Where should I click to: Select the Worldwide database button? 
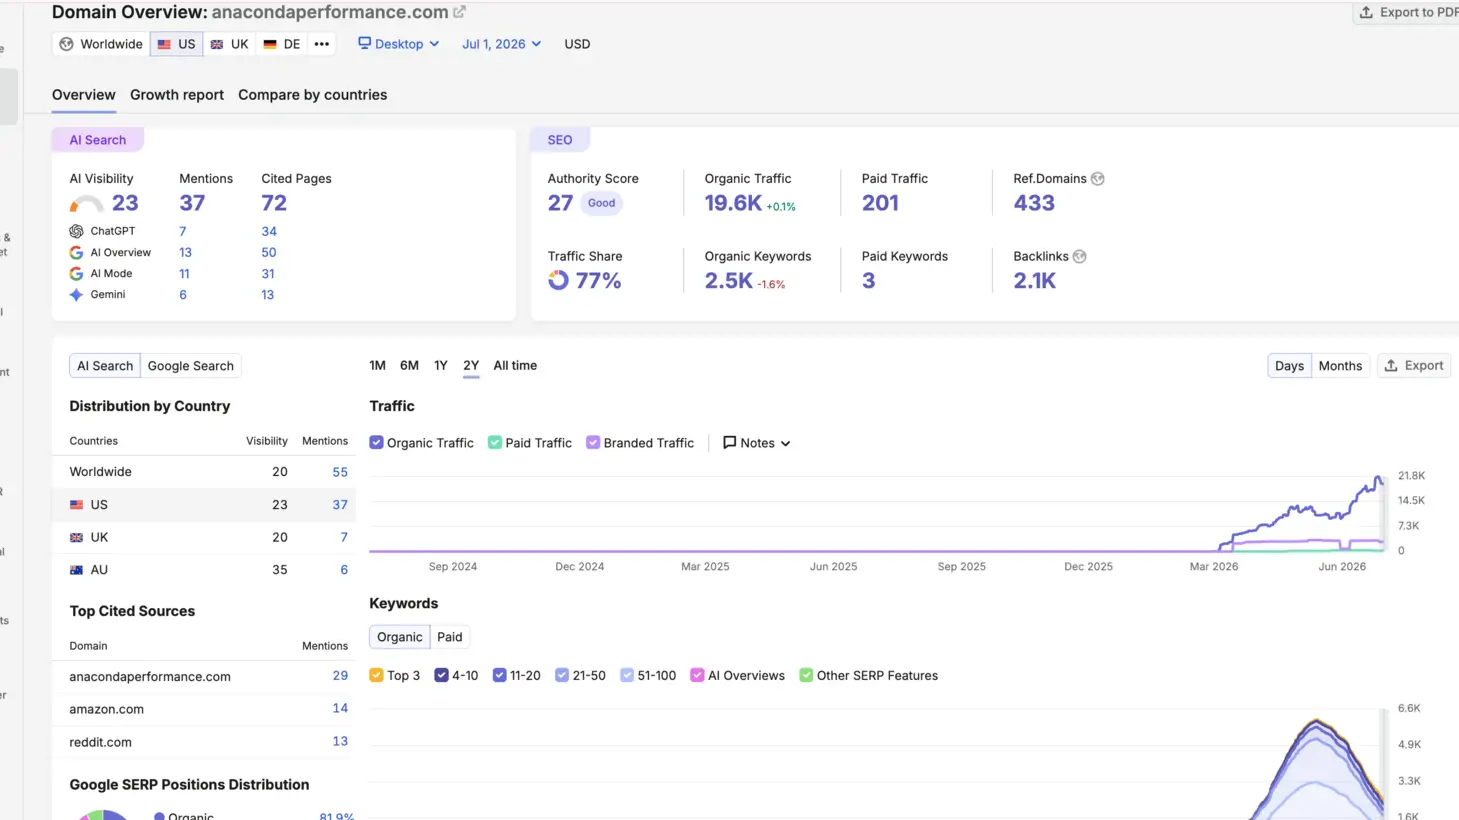coord(101,44)
